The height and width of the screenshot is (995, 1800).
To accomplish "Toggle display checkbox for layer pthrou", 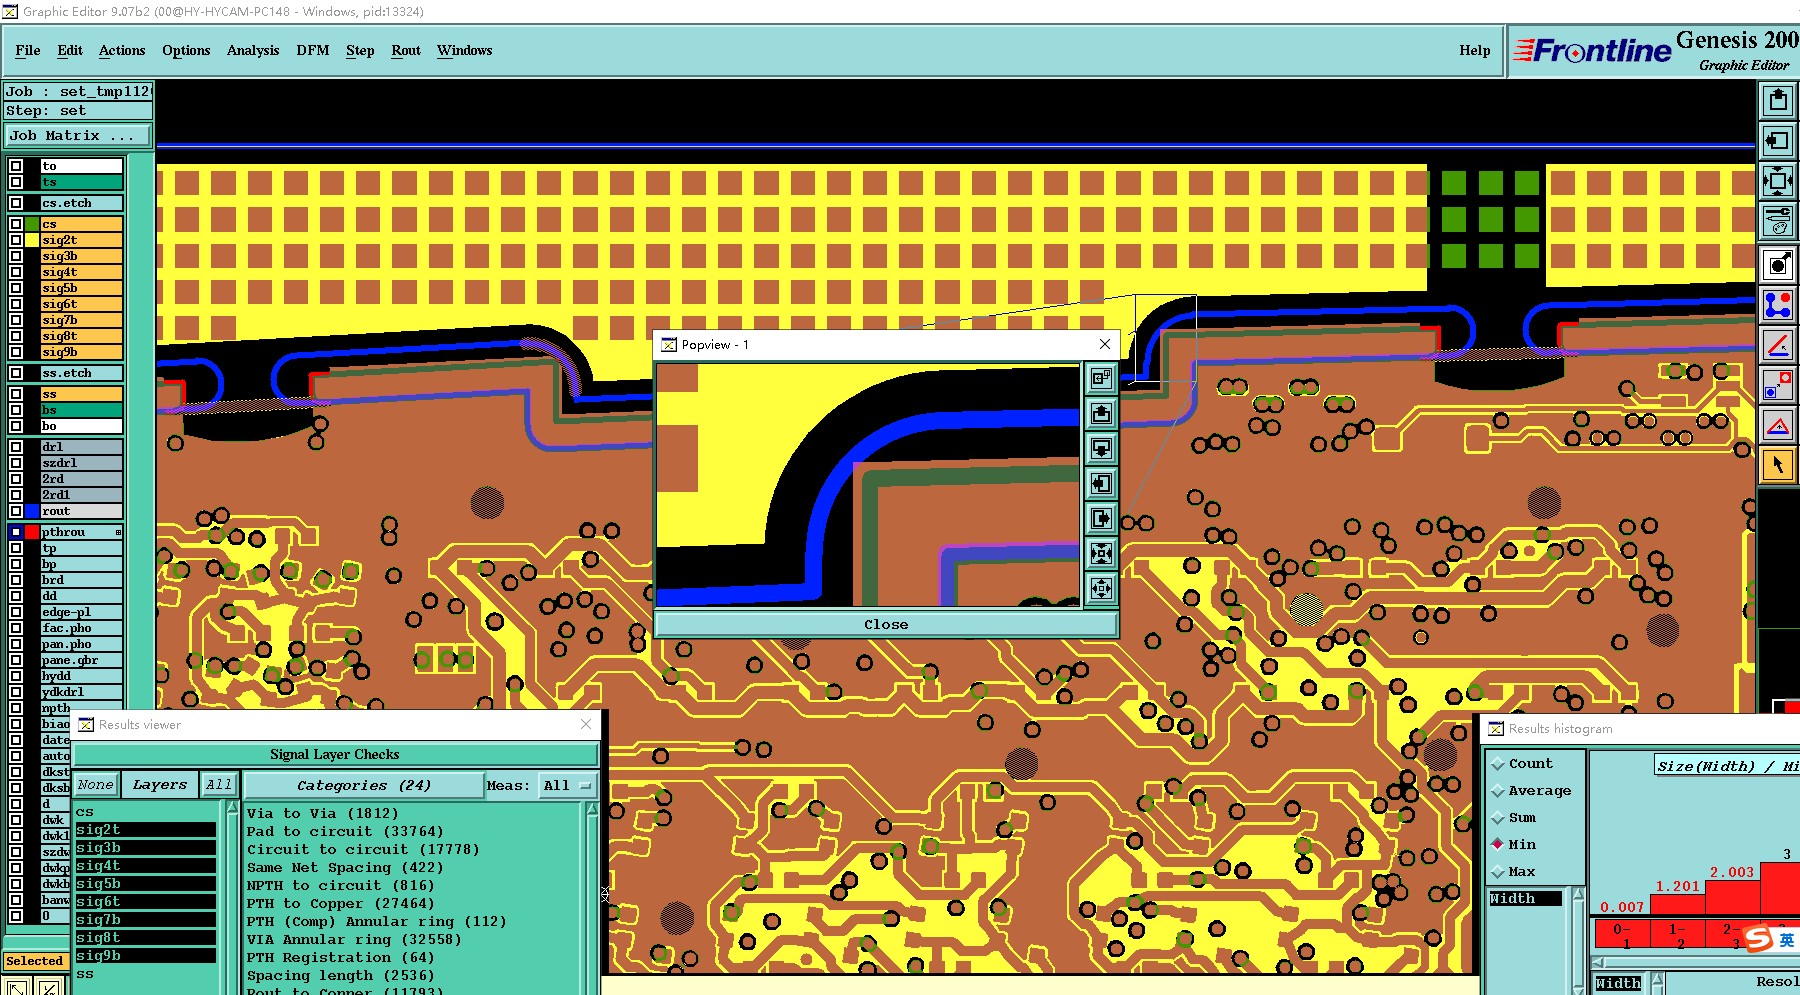I will point(16,532).
